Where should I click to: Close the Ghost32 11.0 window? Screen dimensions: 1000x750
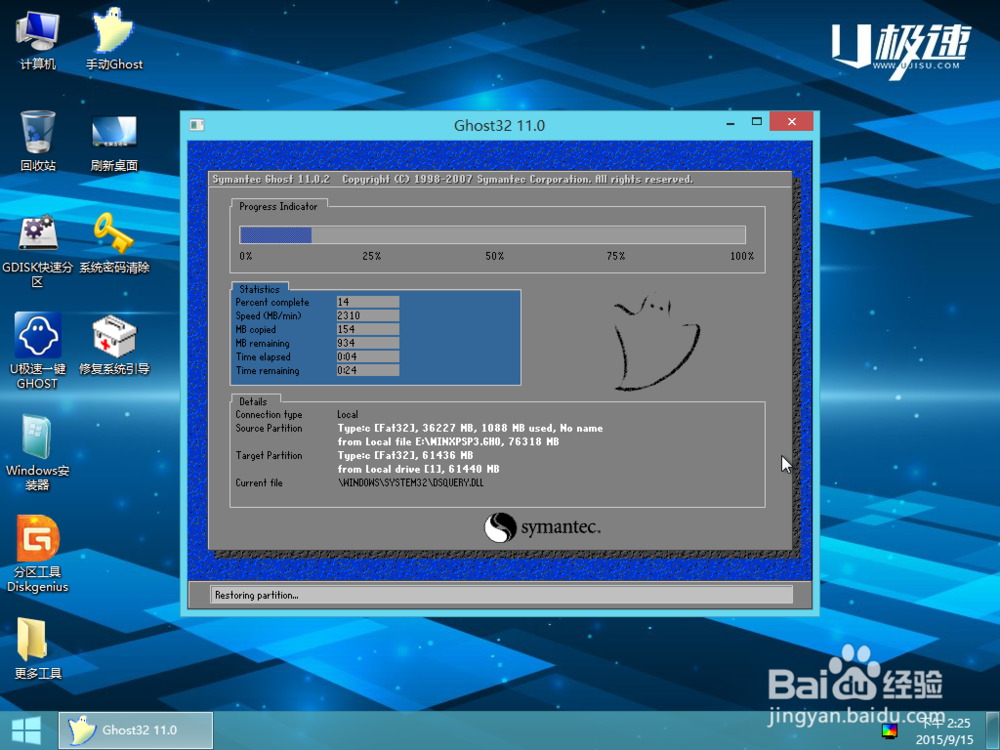[x=791, y=122]
